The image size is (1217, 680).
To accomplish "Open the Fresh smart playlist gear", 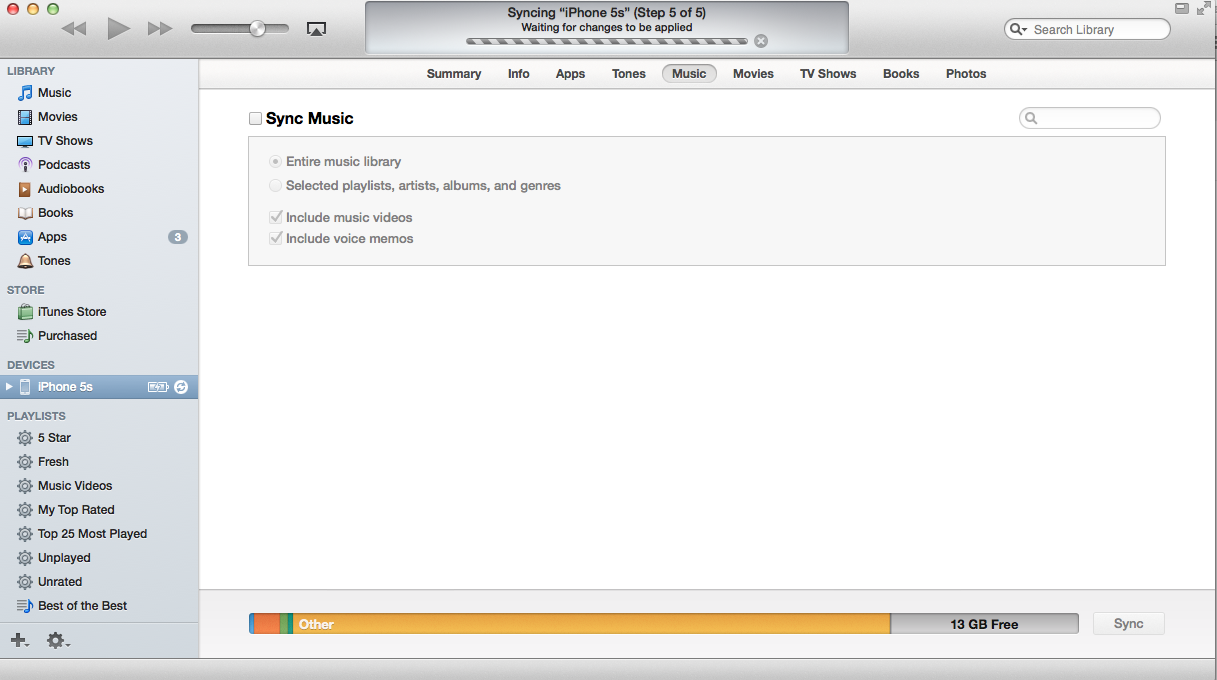I will click(x=25, y=462).
